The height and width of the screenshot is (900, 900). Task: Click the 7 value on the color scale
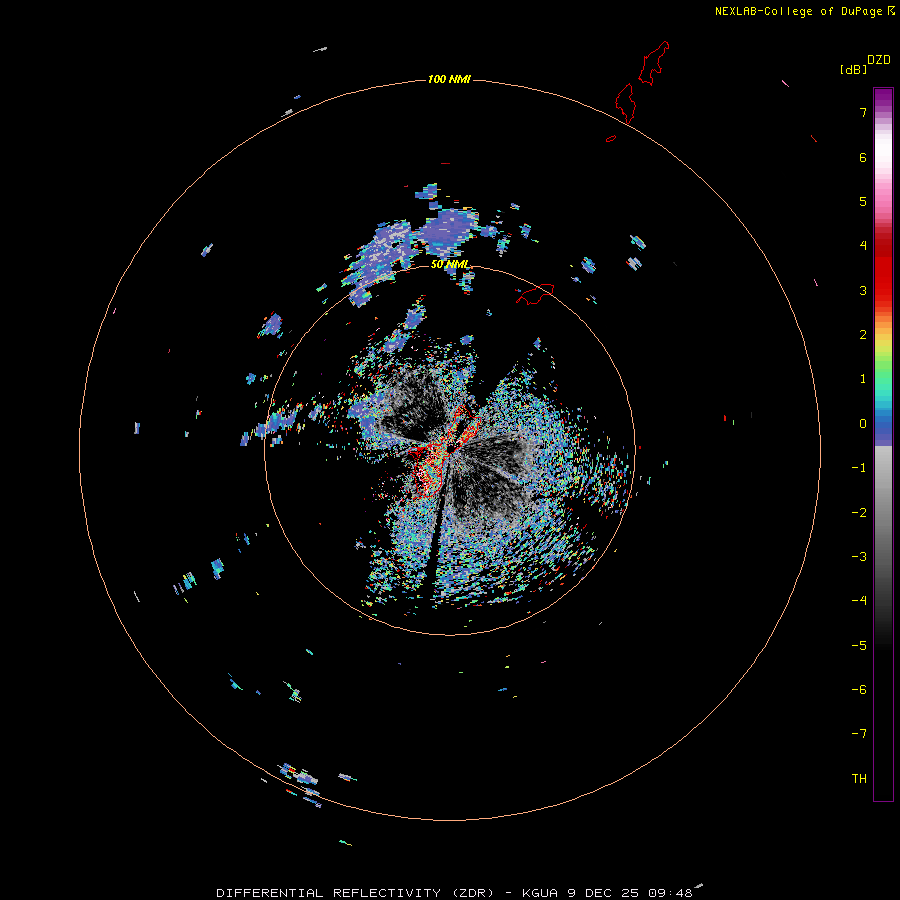pos(863,112)
